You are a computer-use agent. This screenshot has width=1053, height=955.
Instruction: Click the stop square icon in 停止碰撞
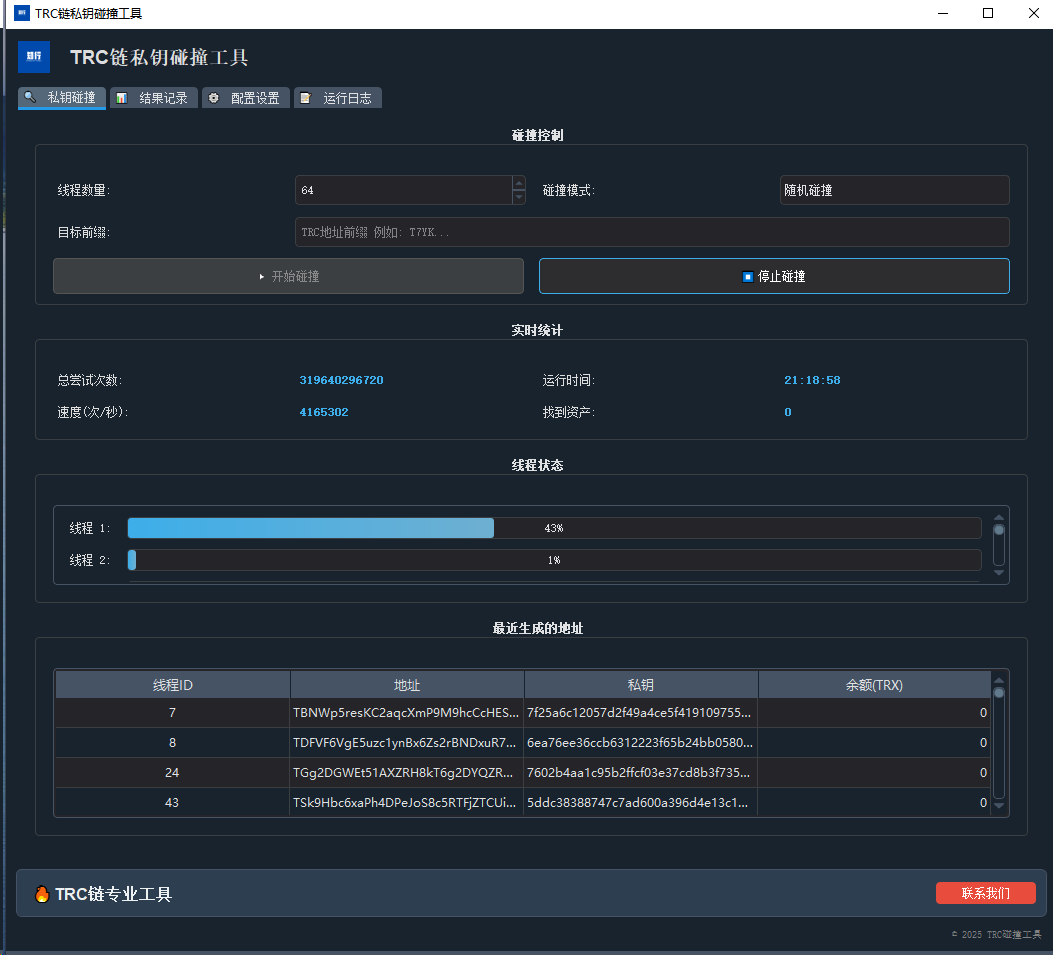(x=748, y=277)
